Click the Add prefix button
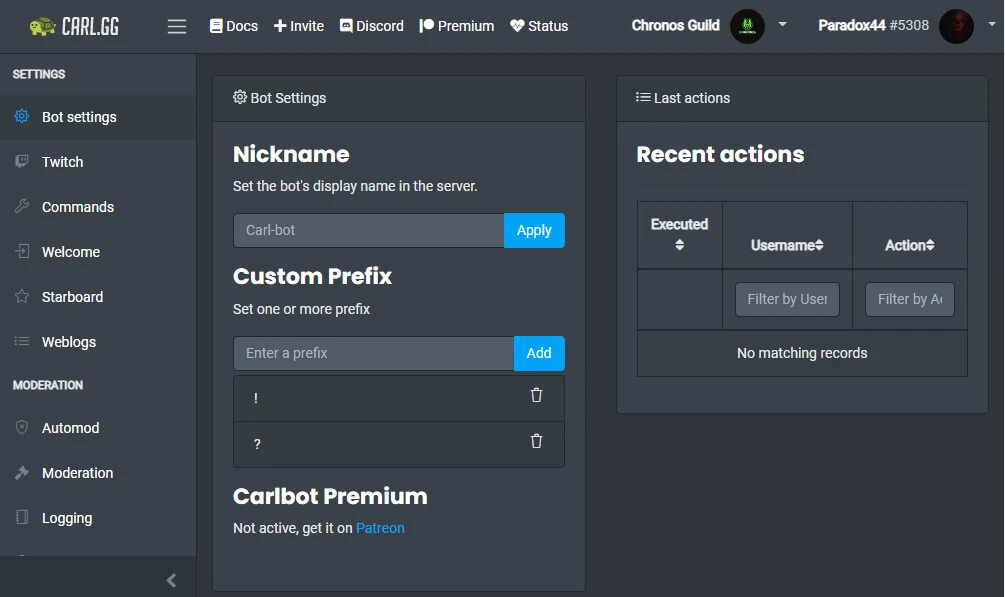Viewport: 1005px width, 597px height. coord(539,353)
